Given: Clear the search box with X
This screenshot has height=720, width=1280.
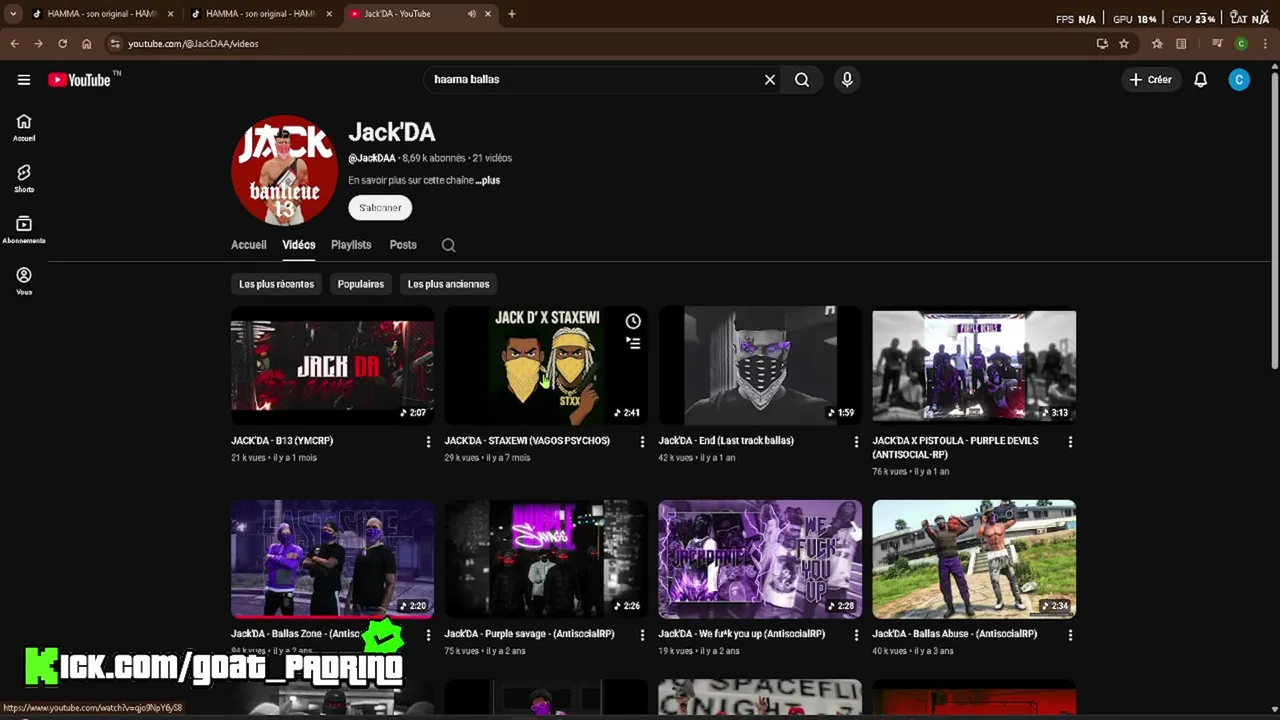Looking at the screenshot, I should click(770, 80).
